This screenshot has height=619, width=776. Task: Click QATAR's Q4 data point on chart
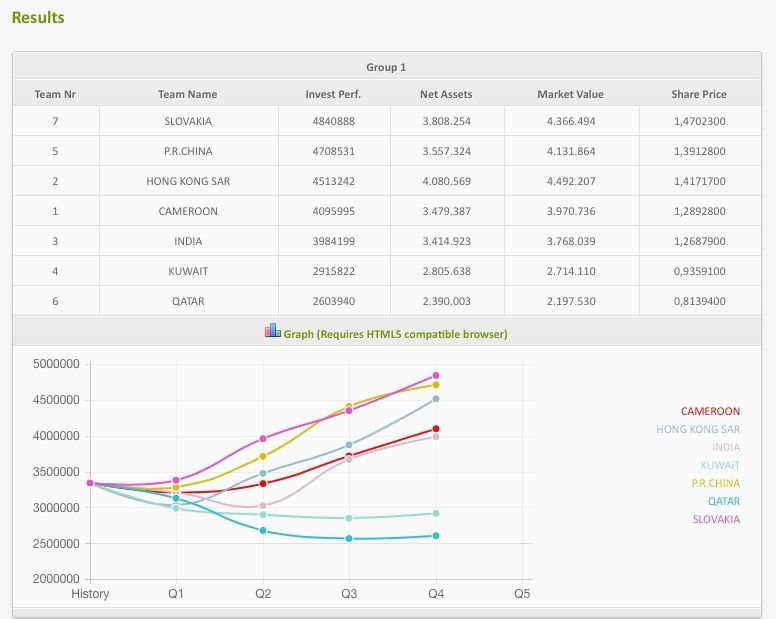click(x=436, y=536)
